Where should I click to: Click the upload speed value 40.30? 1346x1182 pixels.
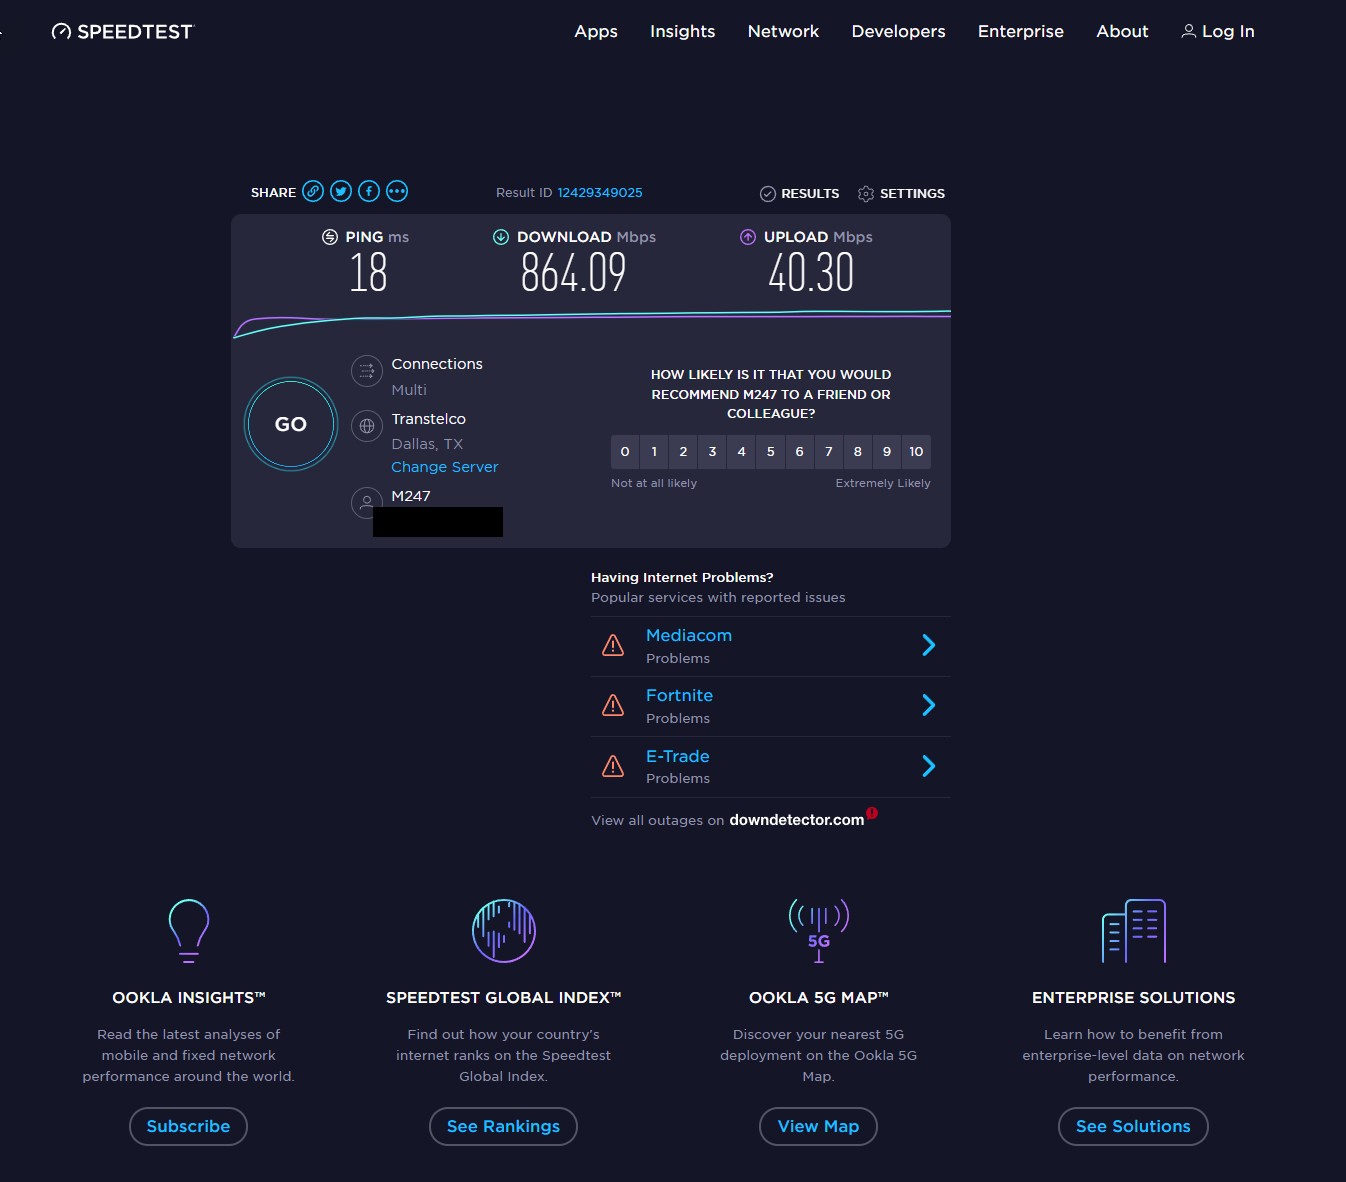pos(811,272)
